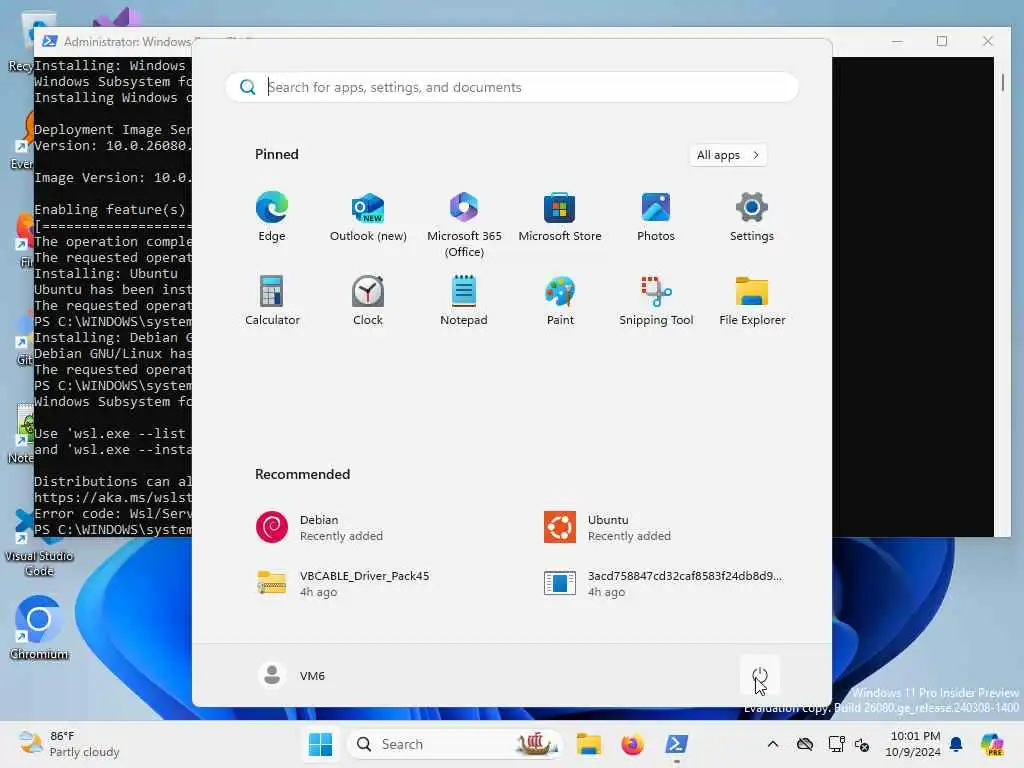The height and width of the screenshot is (768, 1024).
Task: Minimize the Administrator PowerShell window
Action: point(897,41)
